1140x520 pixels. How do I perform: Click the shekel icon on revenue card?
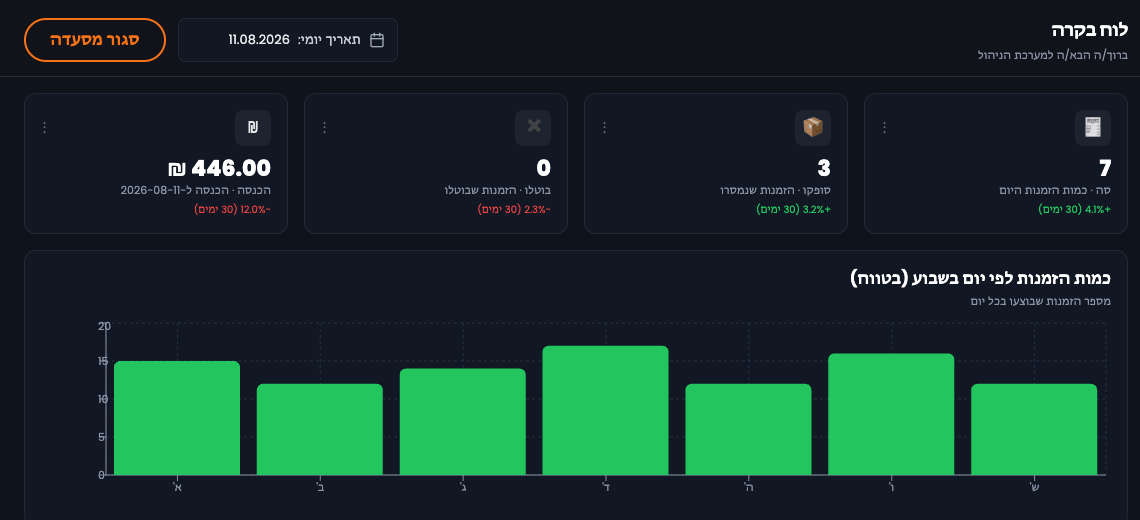point(253,128)
